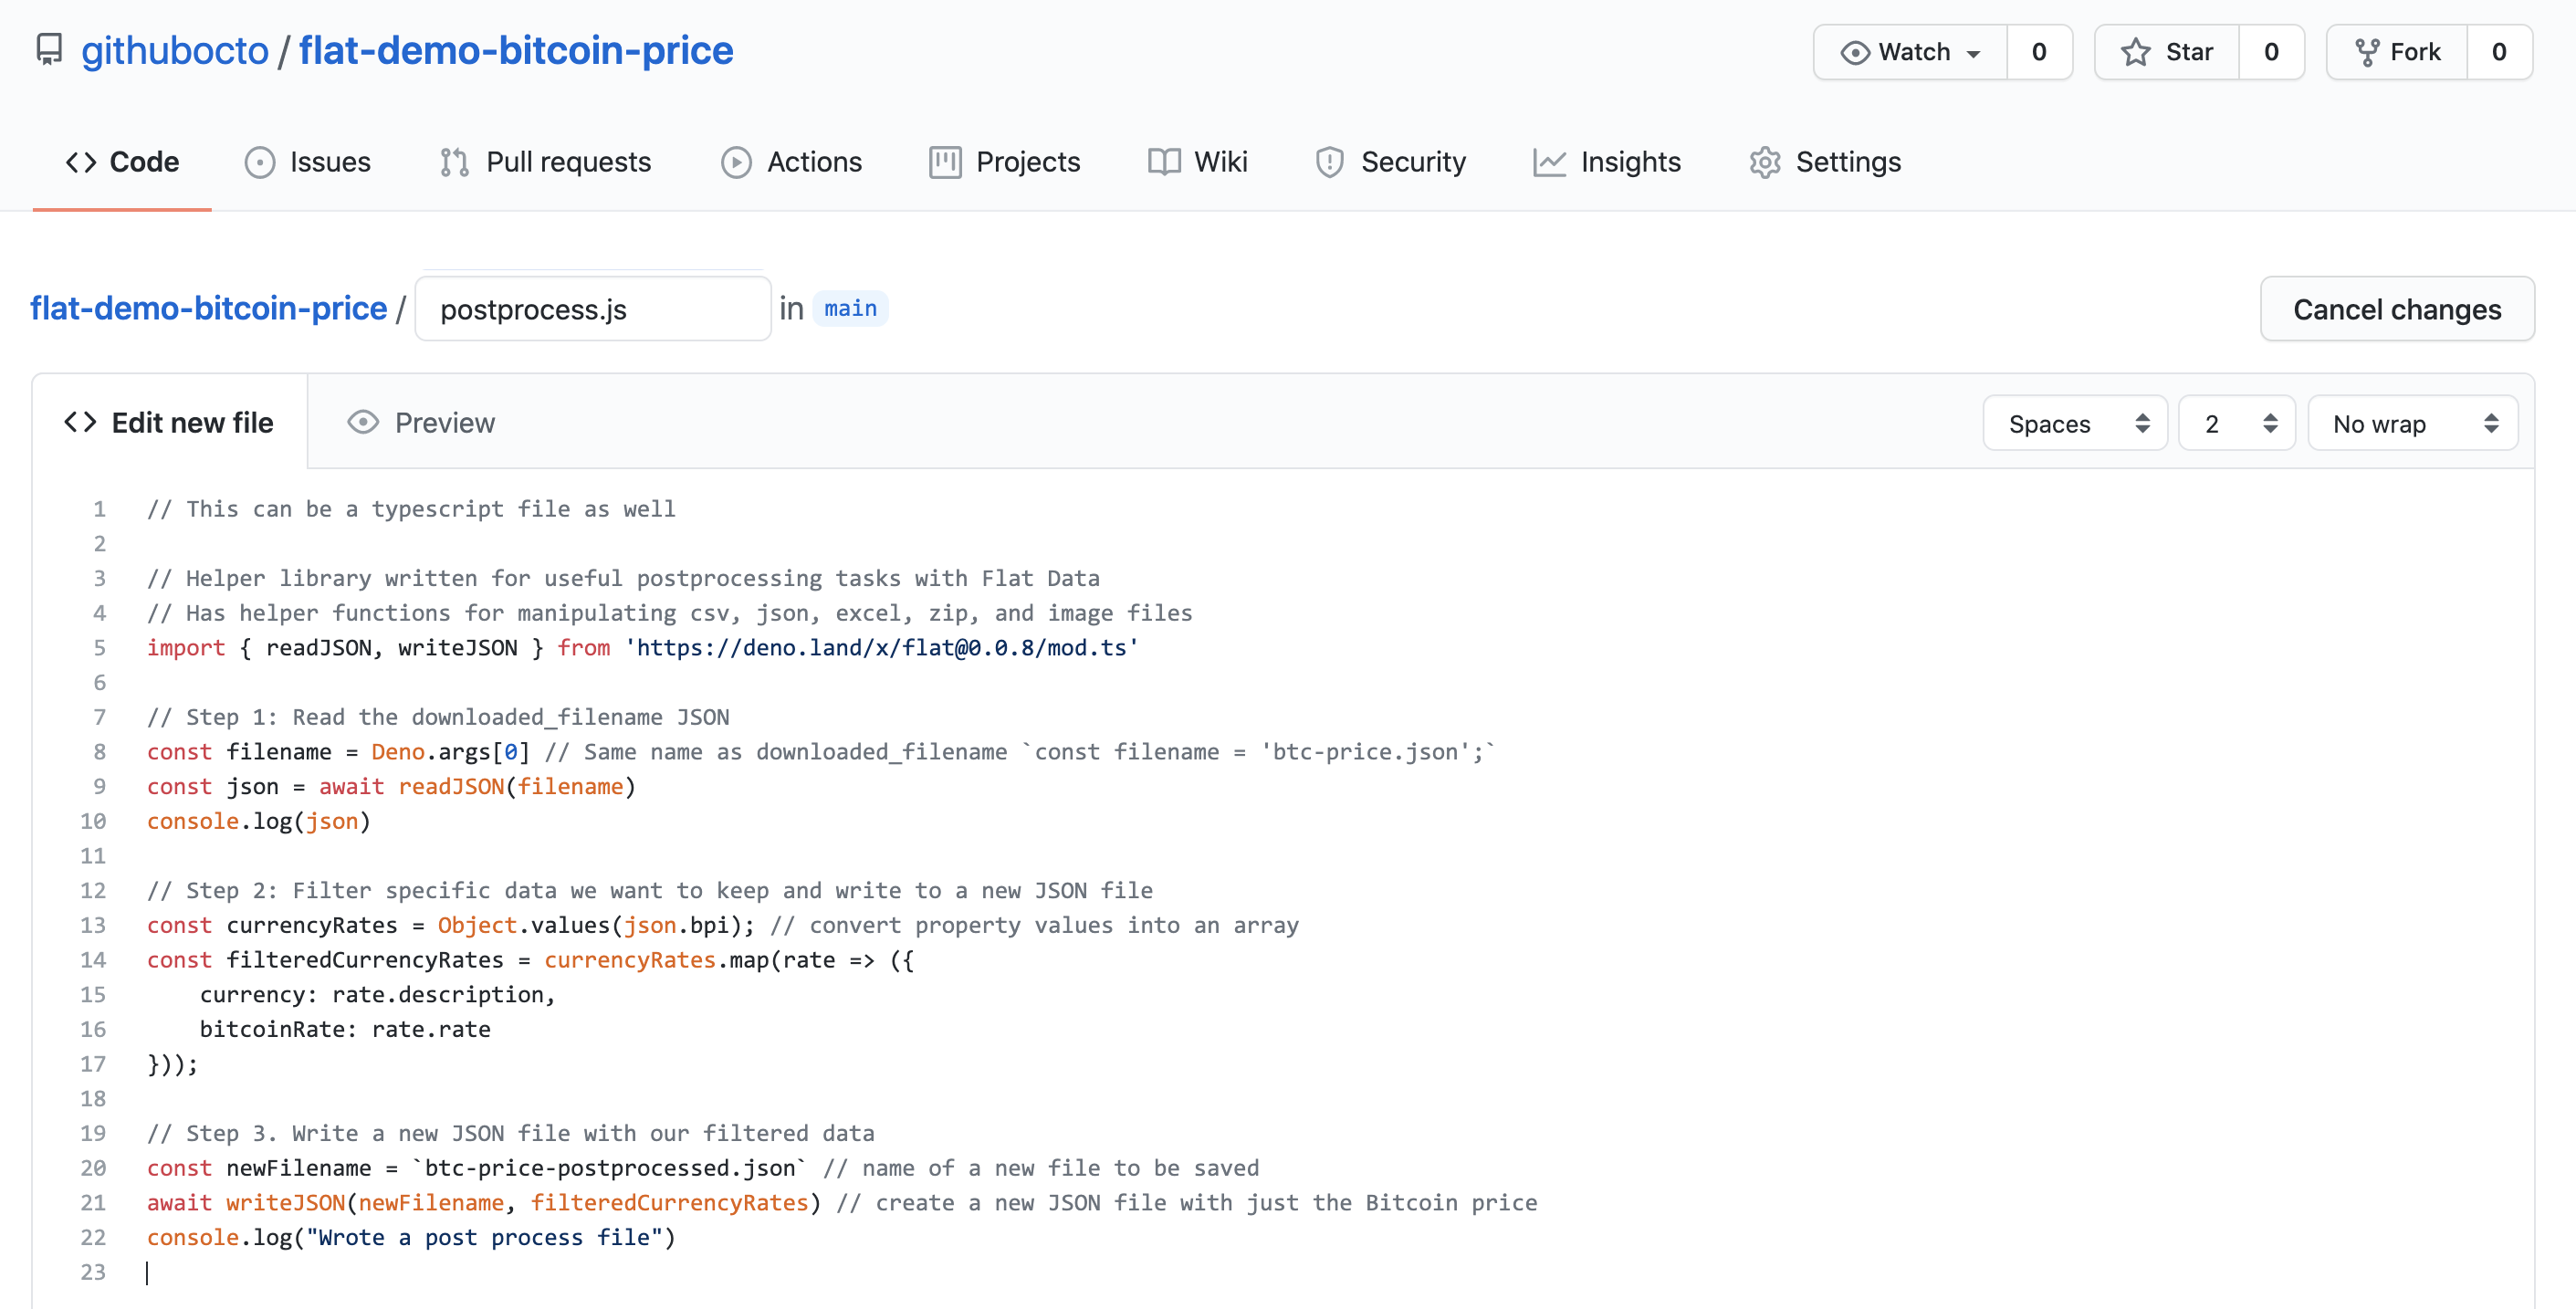The width and height of the screenshot is (2576, 1309).
Task: Click the Settings gear tab
Action: tap(1825, 161)
